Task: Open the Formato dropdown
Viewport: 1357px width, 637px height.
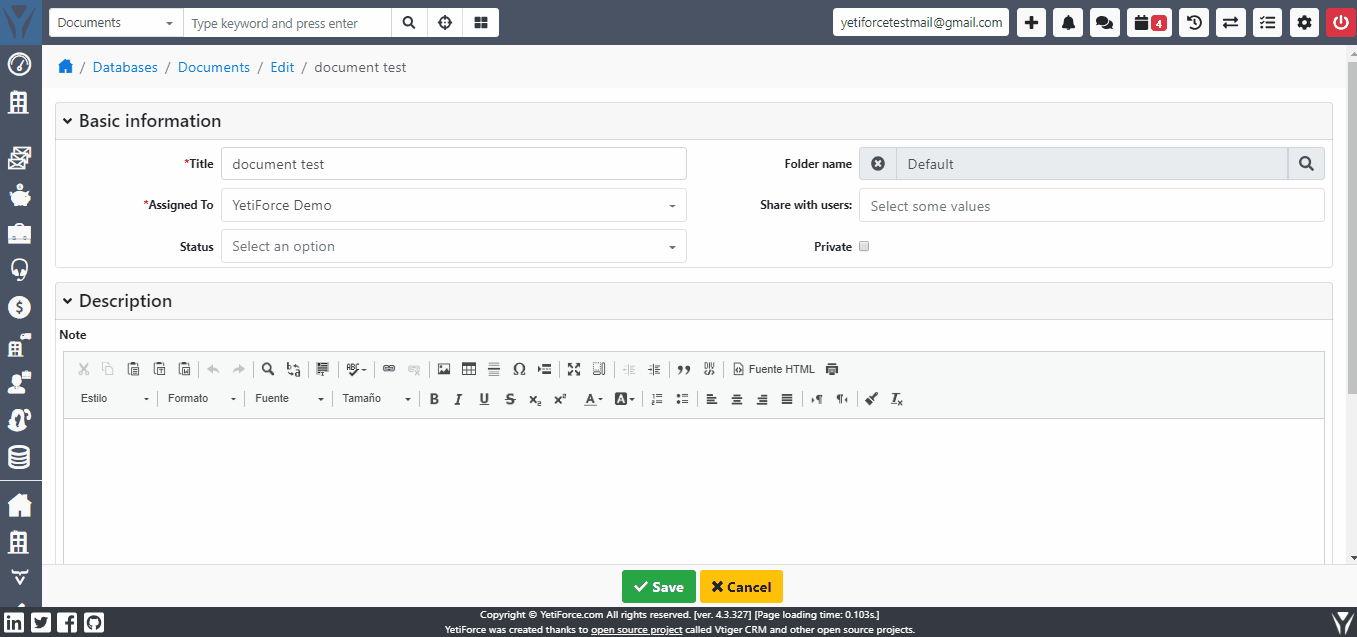Action: tap(202, 399)
